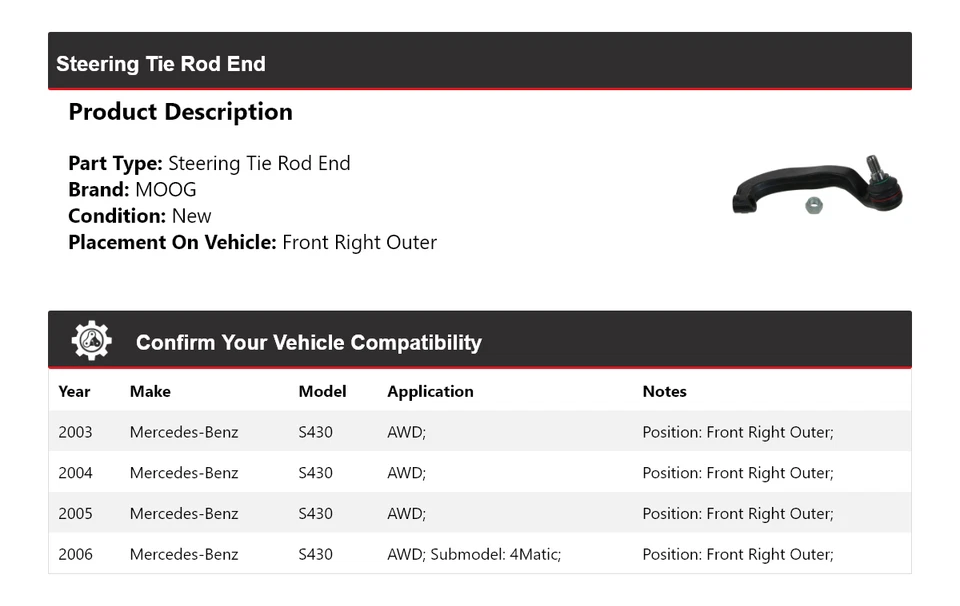Click the Make column header
Screen dimensions: 960x606
pyautogui.click(x=150, y=391)
